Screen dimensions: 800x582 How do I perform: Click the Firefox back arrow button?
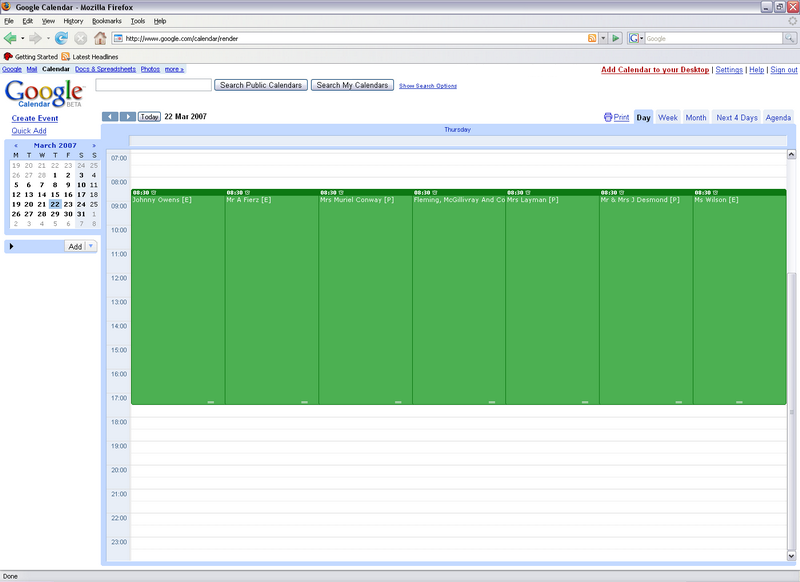coord(11,38)
